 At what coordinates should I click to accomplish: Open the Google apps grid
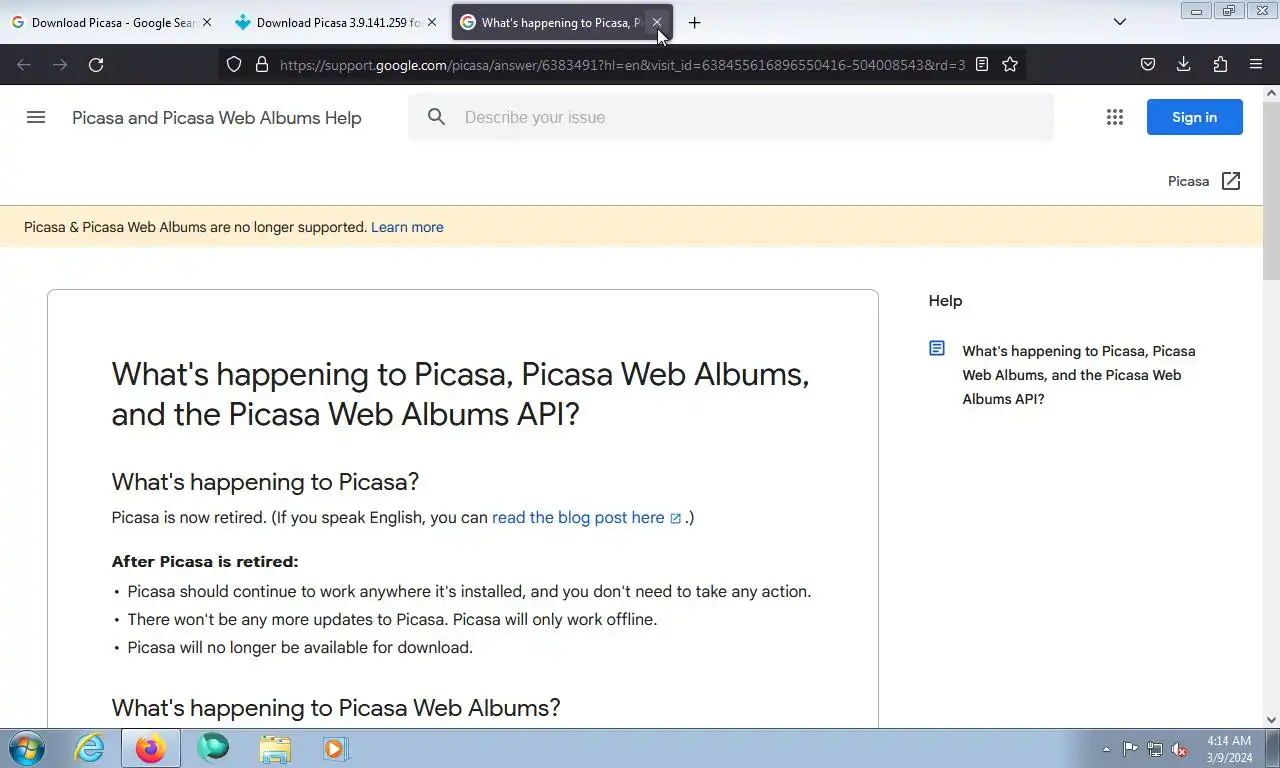point(1115,117)
